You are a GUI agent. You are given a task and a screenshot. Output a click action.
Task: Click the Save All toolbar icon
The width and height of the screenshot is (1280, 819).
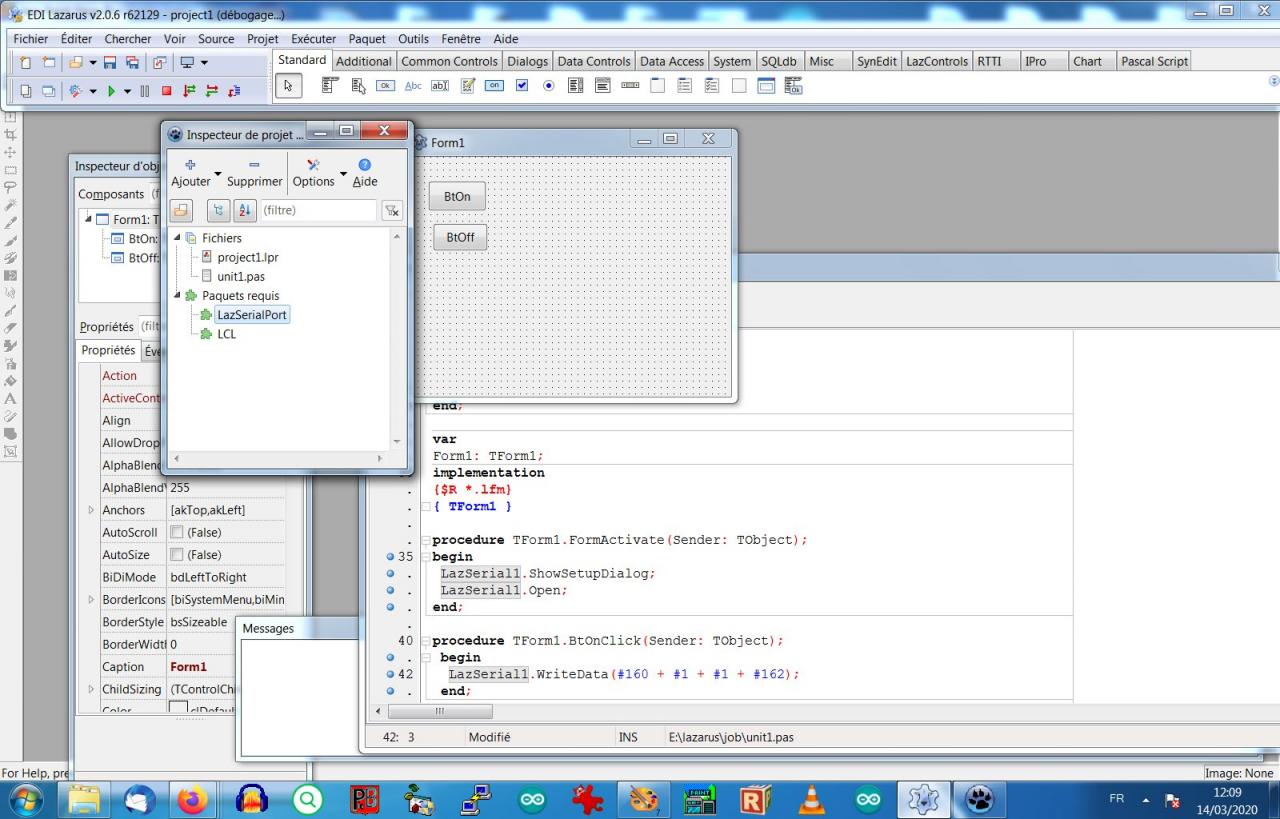pyautogui.click(x=132, y=62)
